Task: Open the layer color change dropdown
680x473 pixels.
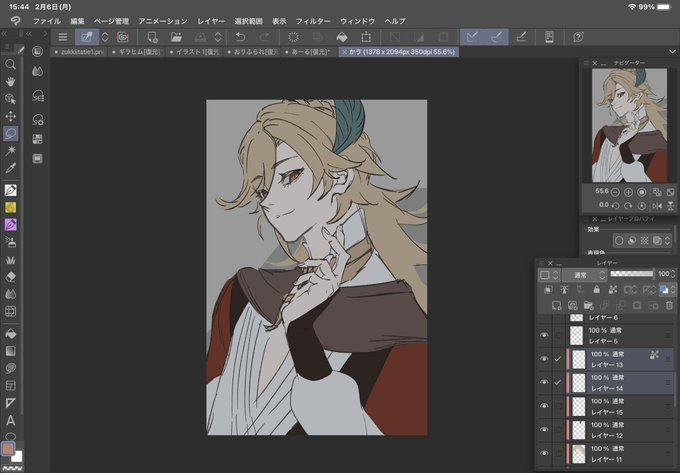Action: tap(667, 290)
